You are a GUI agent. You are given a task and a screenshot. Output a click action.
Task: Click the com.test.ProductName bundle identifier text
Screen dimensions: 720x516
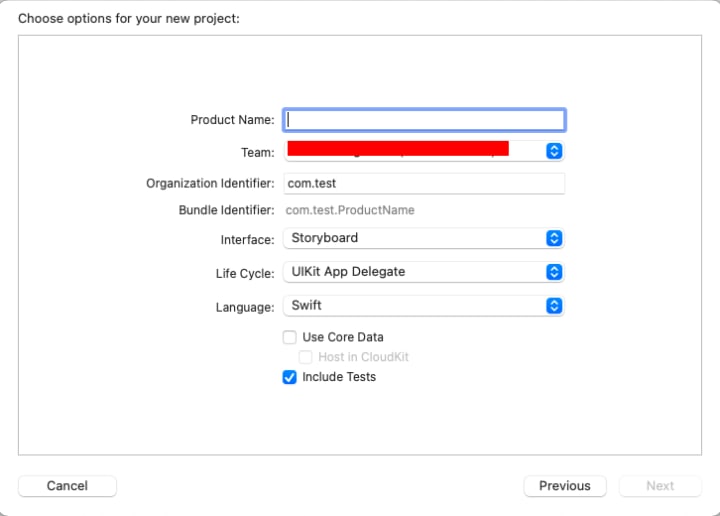(350, 210)
